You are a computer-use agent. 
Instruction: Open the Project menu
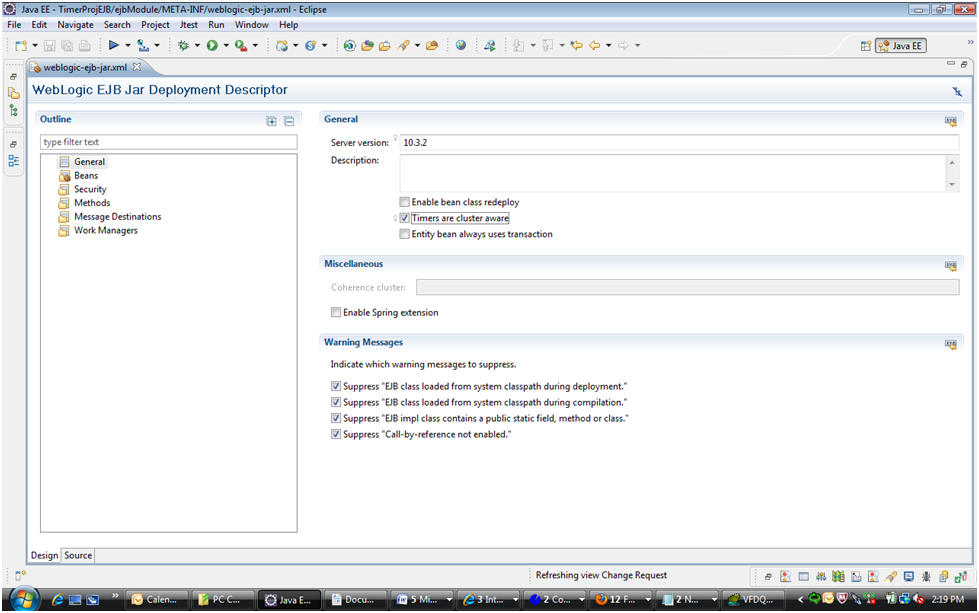[x=155, y=25]
